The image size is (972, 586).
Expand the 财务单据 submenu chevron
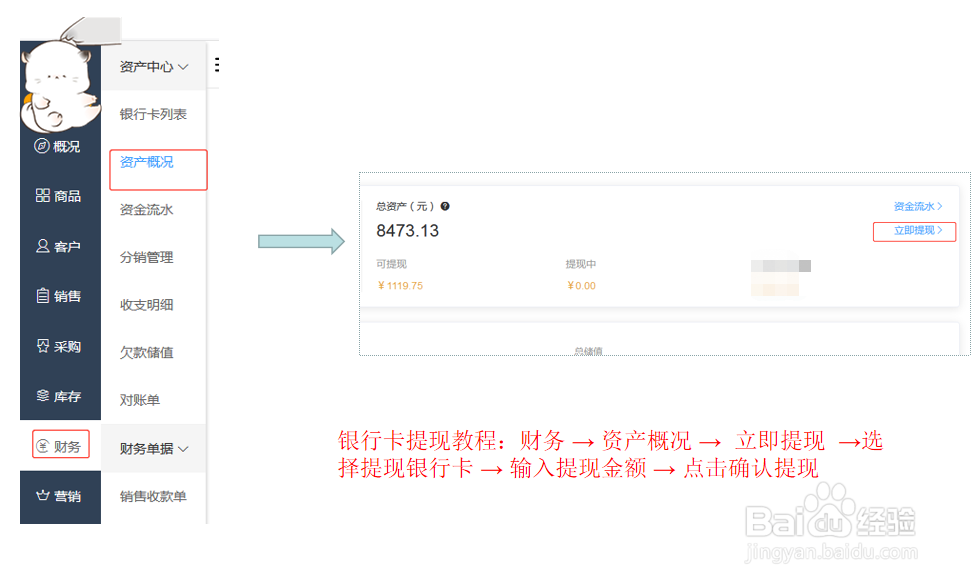coord(185,448)
